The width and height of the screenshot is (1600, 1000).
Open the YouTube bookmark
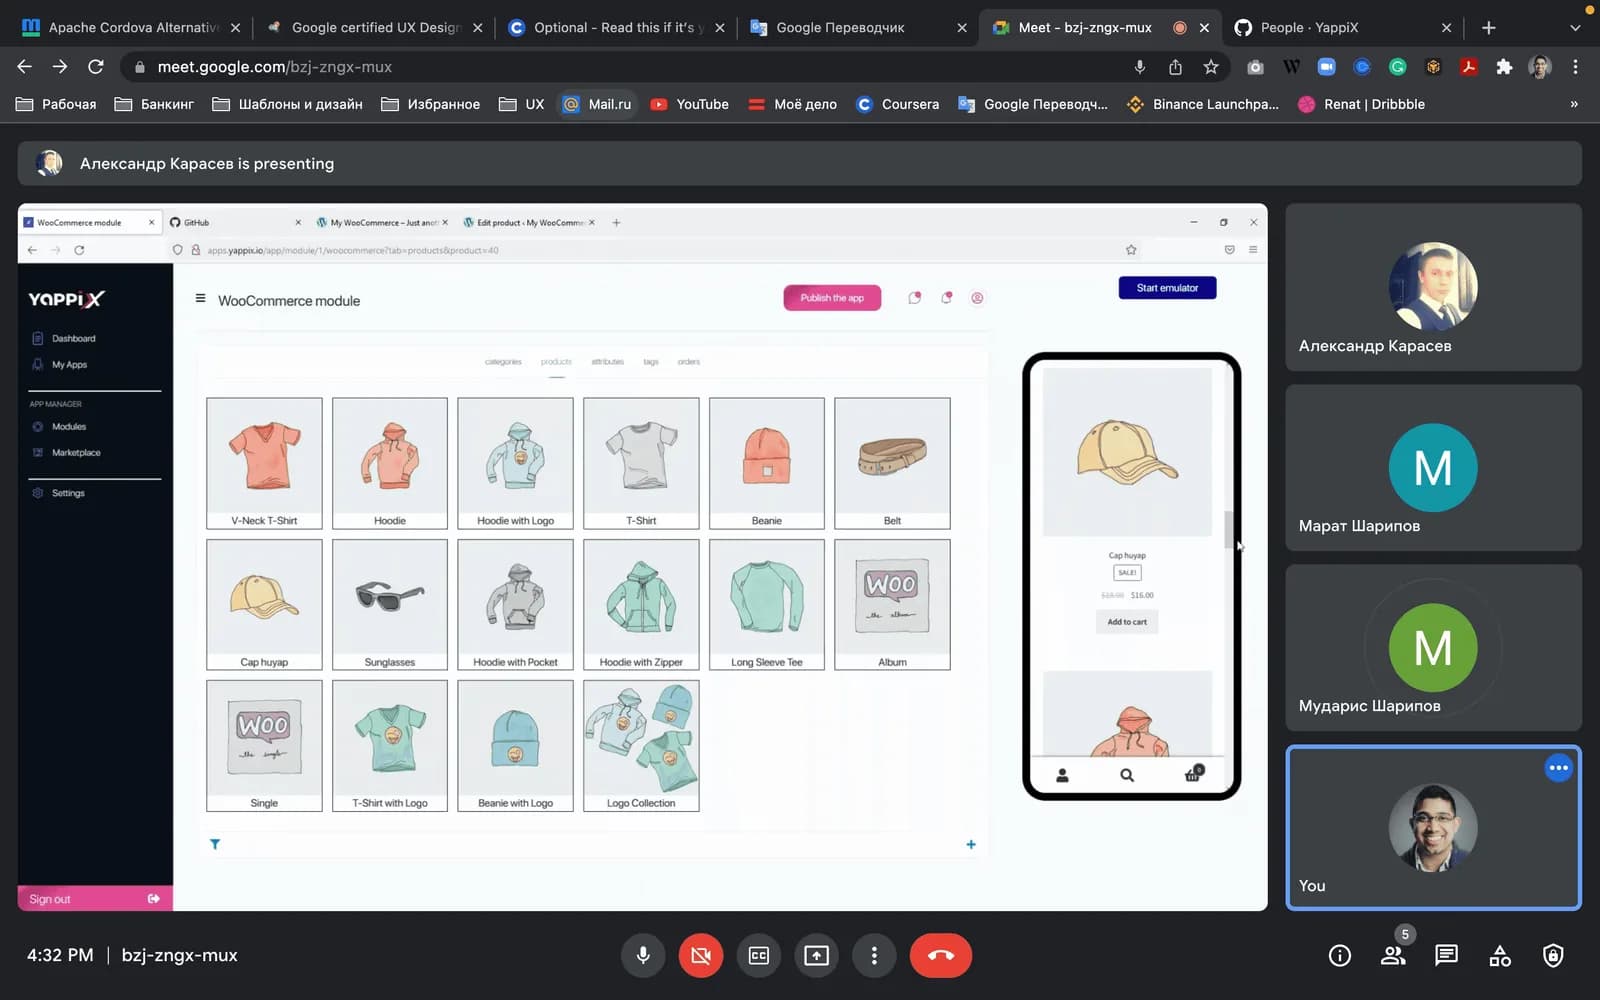(689, 104)
